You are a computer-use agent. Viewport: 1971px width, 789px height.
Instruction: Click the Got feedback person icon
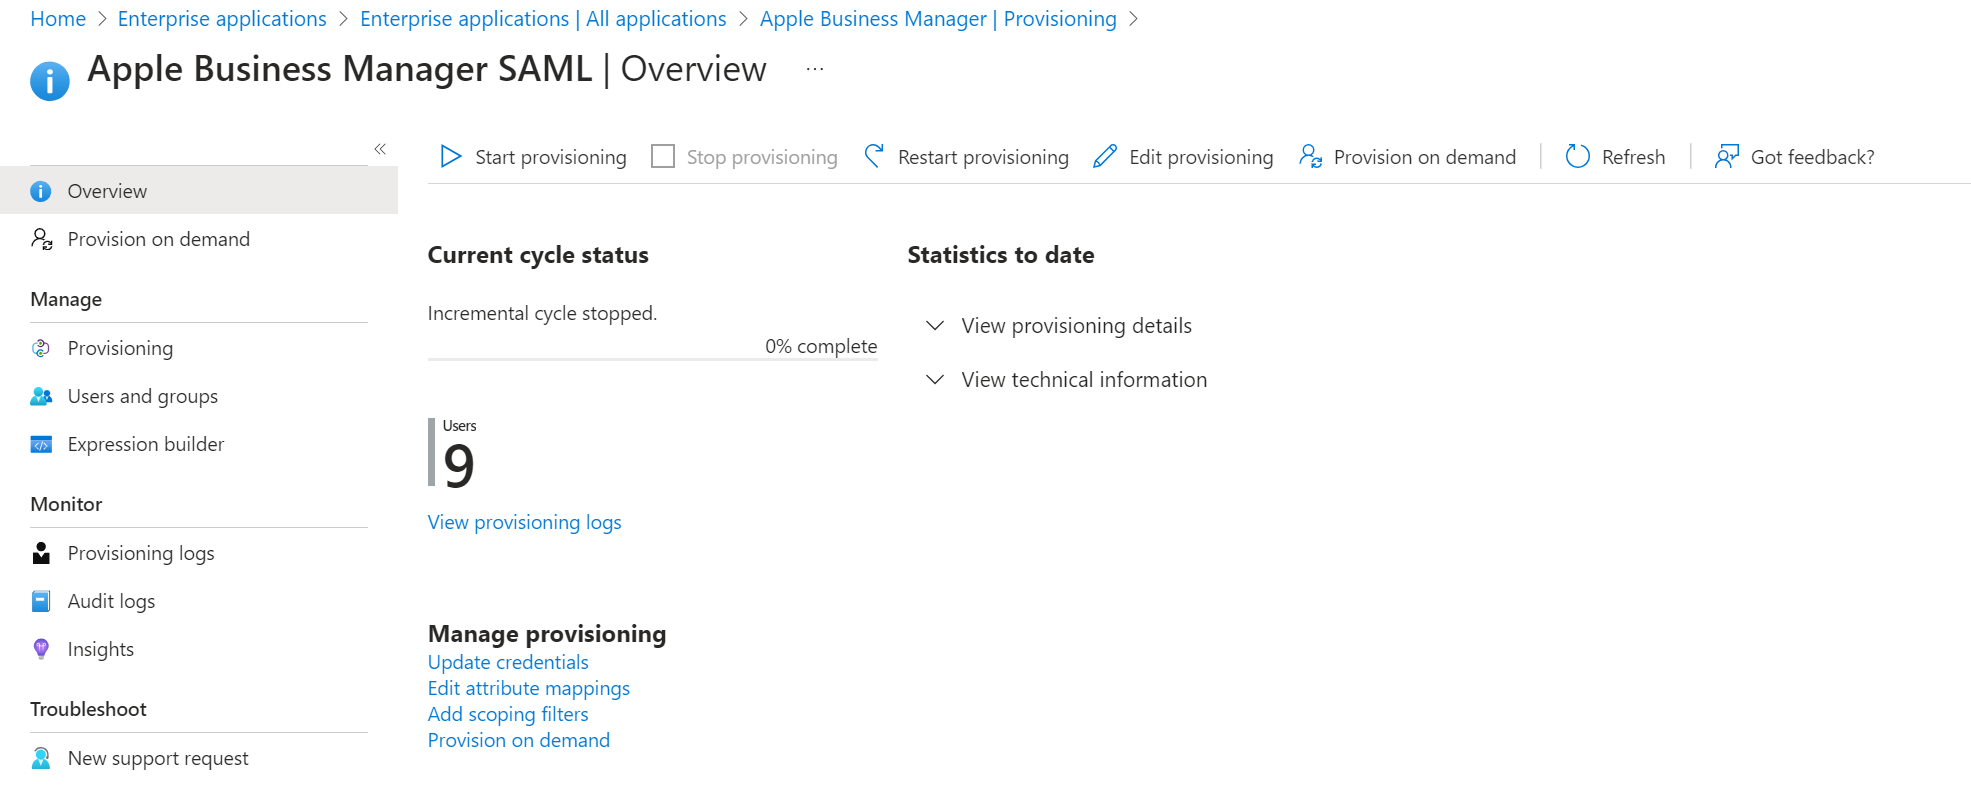pyautogui.click(x=1727, y=157)
